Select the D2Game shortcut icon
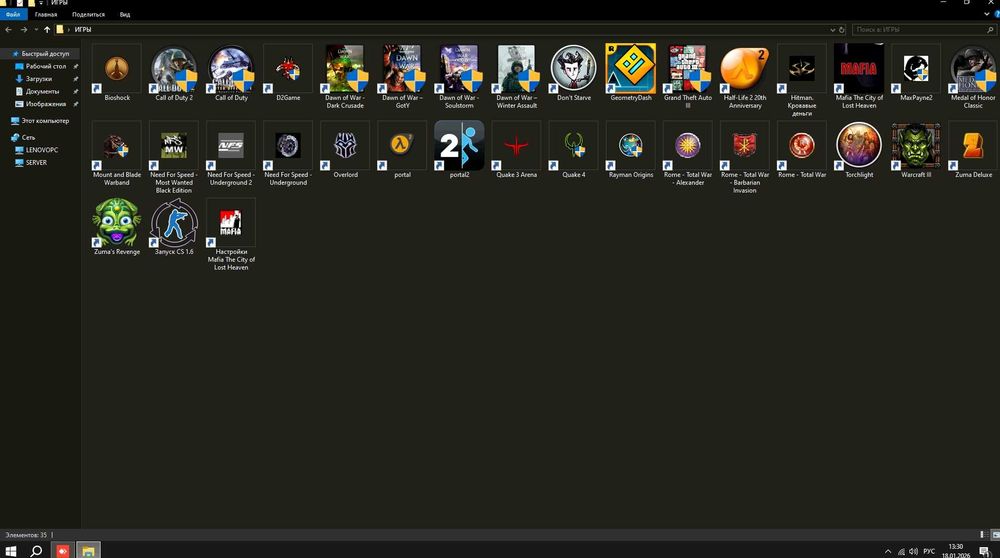Viewport: 1000px width, 558px height. [x=288, y=68]
